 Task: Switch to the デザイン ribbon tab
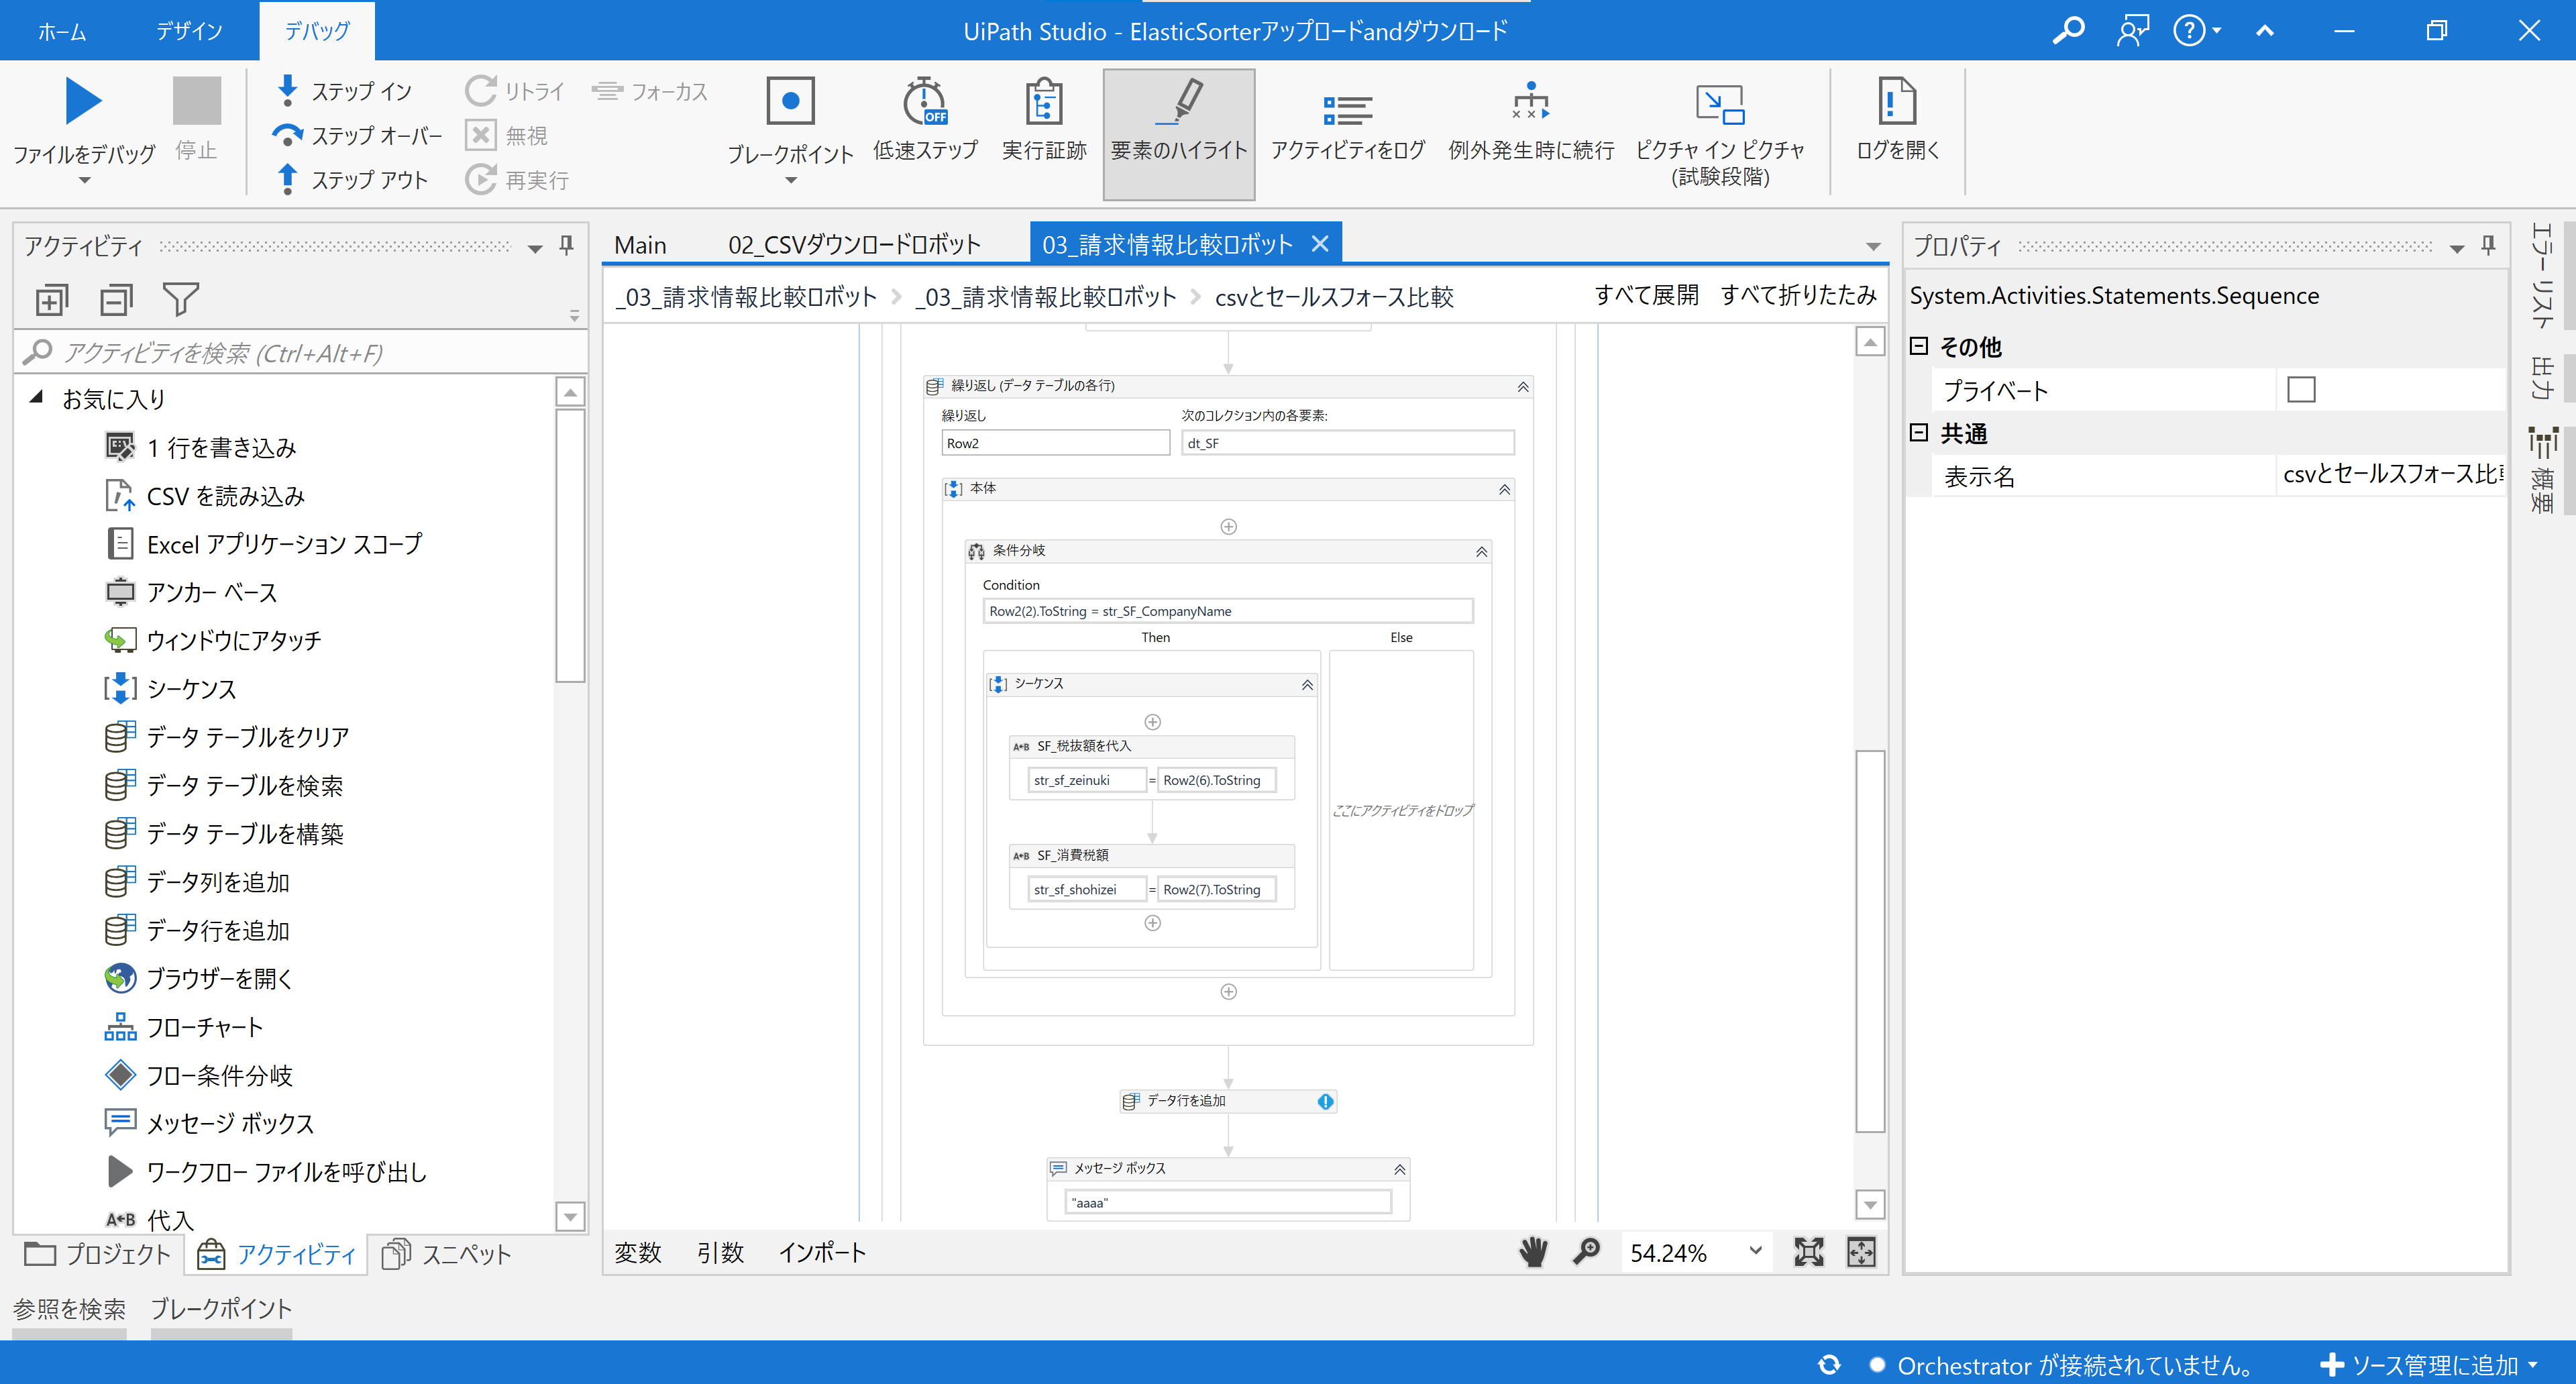pos(188,31)
